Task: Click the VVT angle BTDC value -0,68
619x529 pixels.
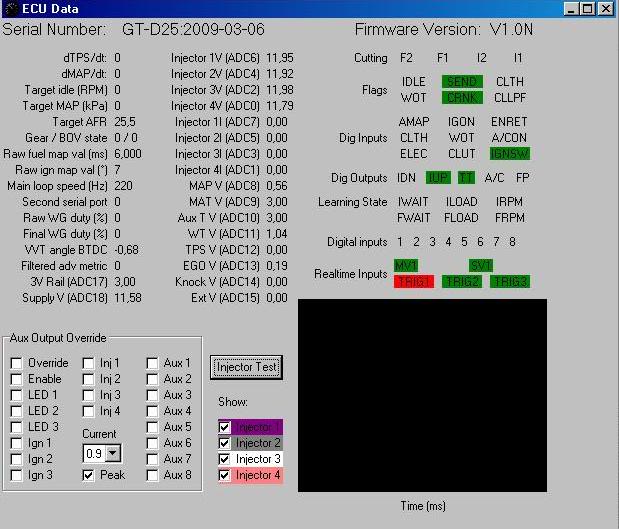Action: coord(126,250)
